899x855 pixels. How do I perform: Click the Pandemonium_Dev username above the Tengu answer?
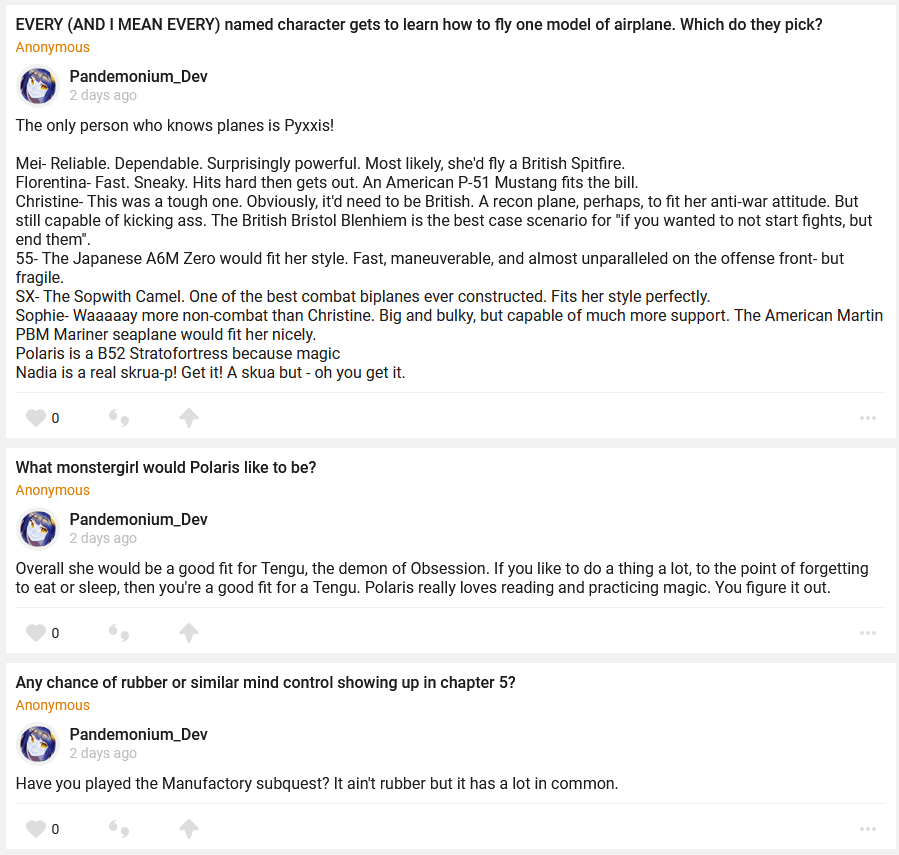coord(138,520)
